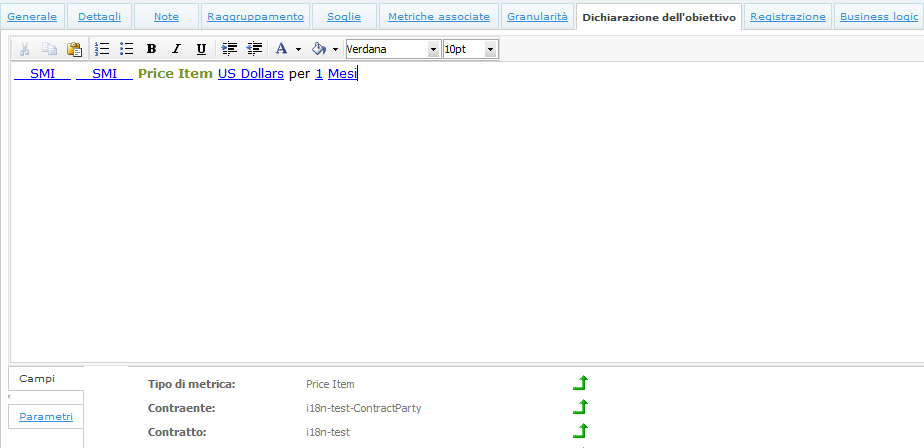Viewport: 924px width, 448px height.
Task: Click the Contraente label
Action: pos(182,408)
